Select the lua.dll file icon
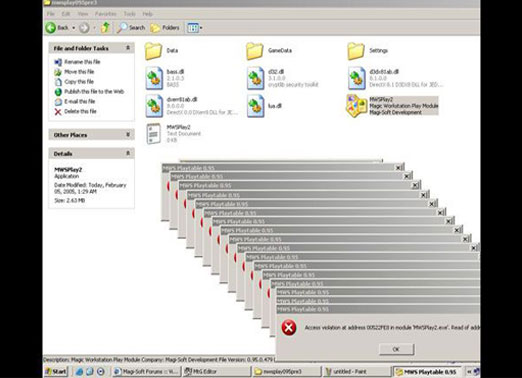 pyautogui.click(x=255, y=106)
